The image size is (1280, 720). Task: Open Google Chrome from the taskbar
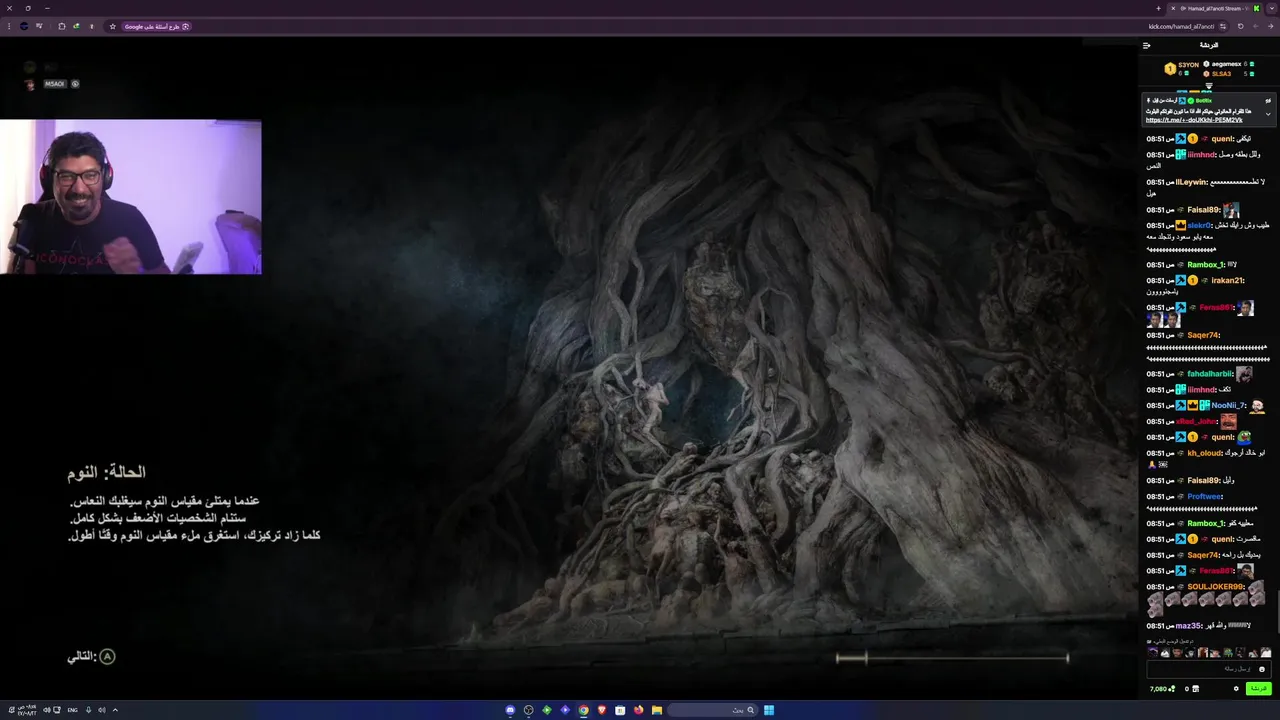pos(583,710)
